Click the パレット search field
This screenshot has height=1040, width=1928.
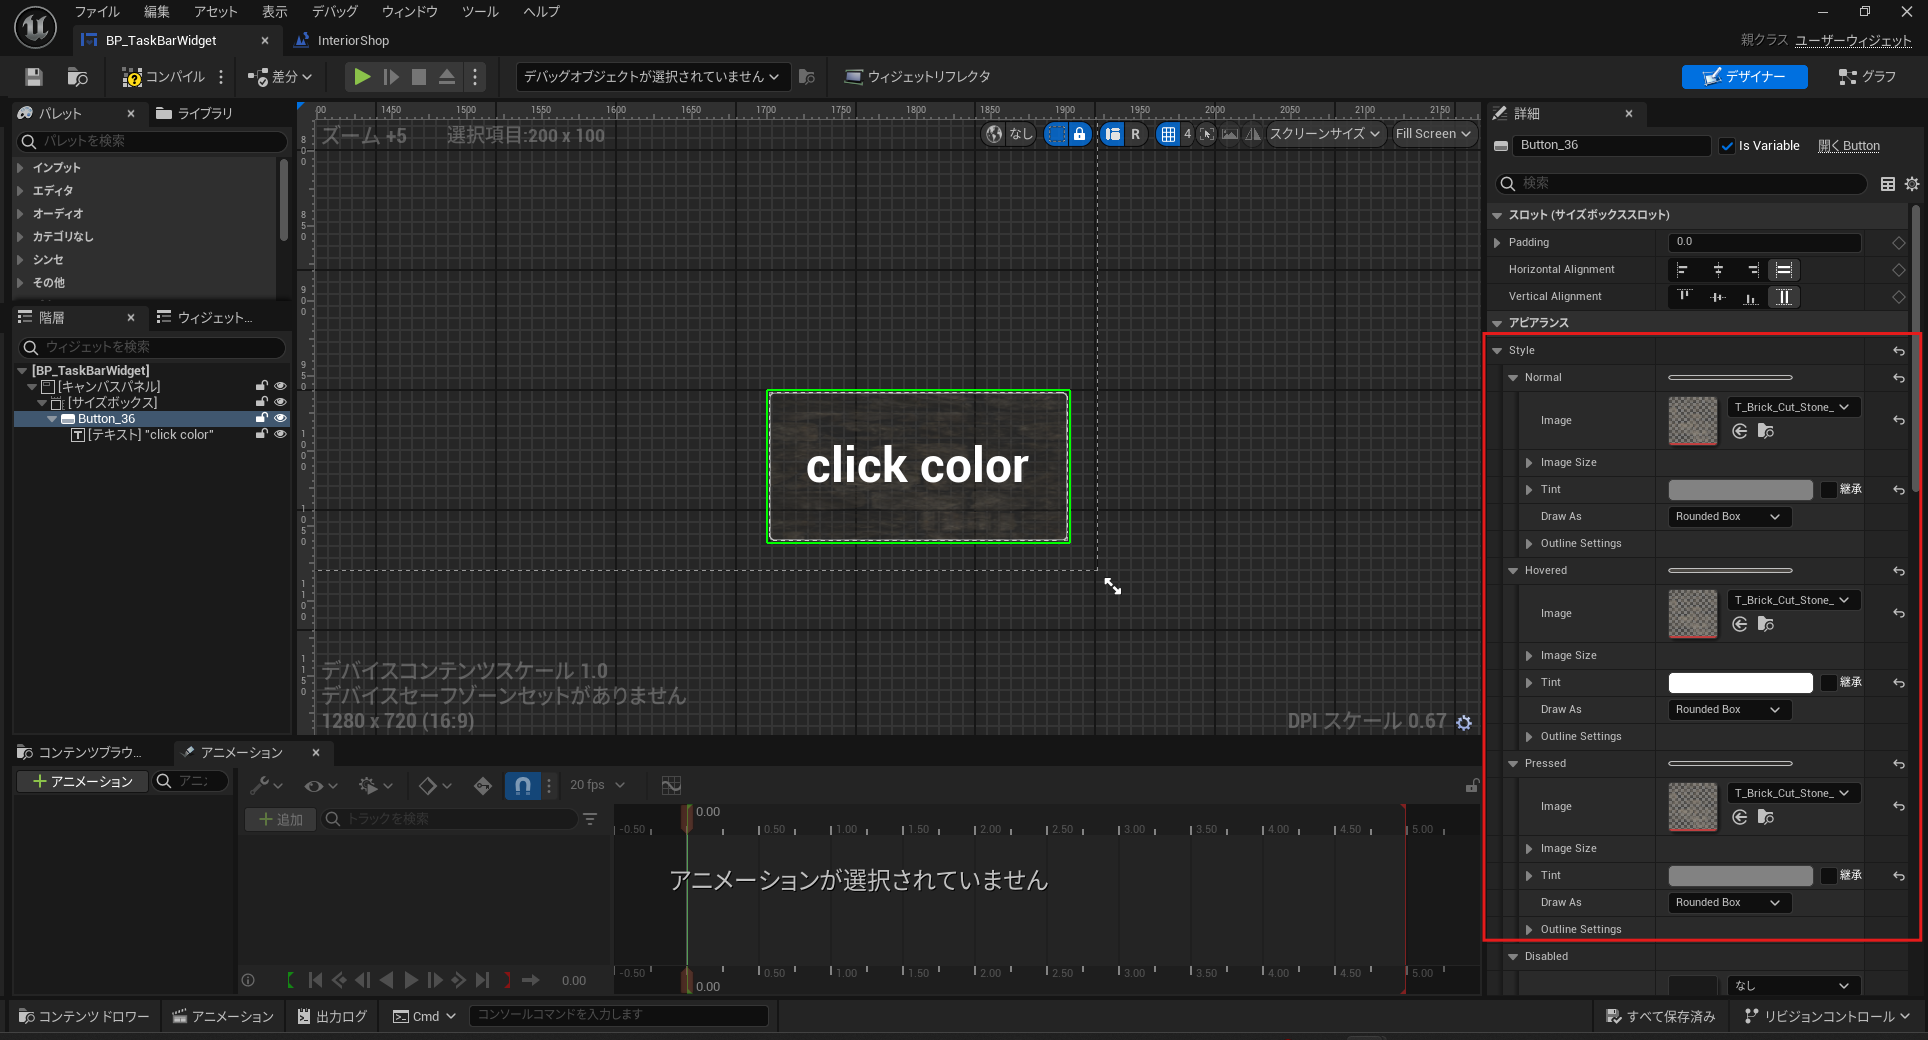coord(160,142)
